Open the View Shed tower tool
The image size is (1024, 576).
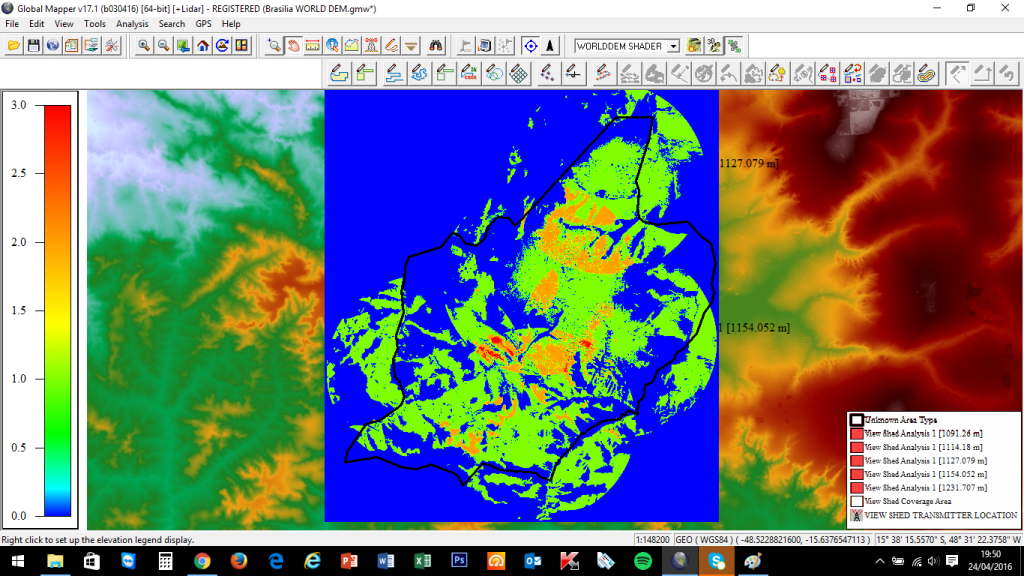[372, 45]
